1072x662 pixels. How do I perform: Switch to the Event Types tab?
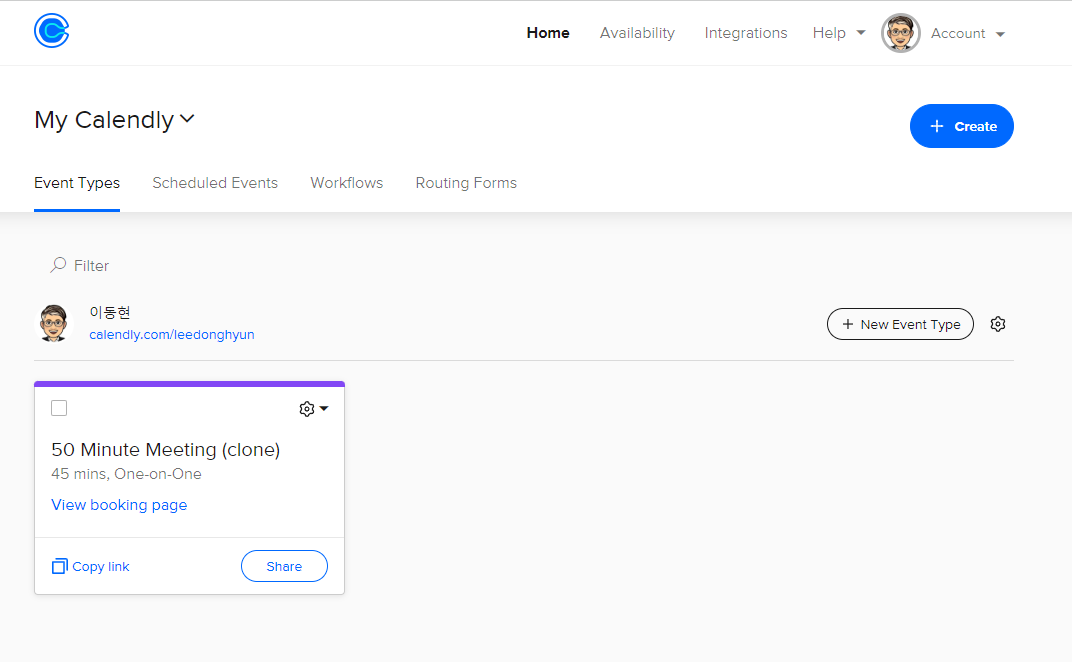[x=77, y=183]
